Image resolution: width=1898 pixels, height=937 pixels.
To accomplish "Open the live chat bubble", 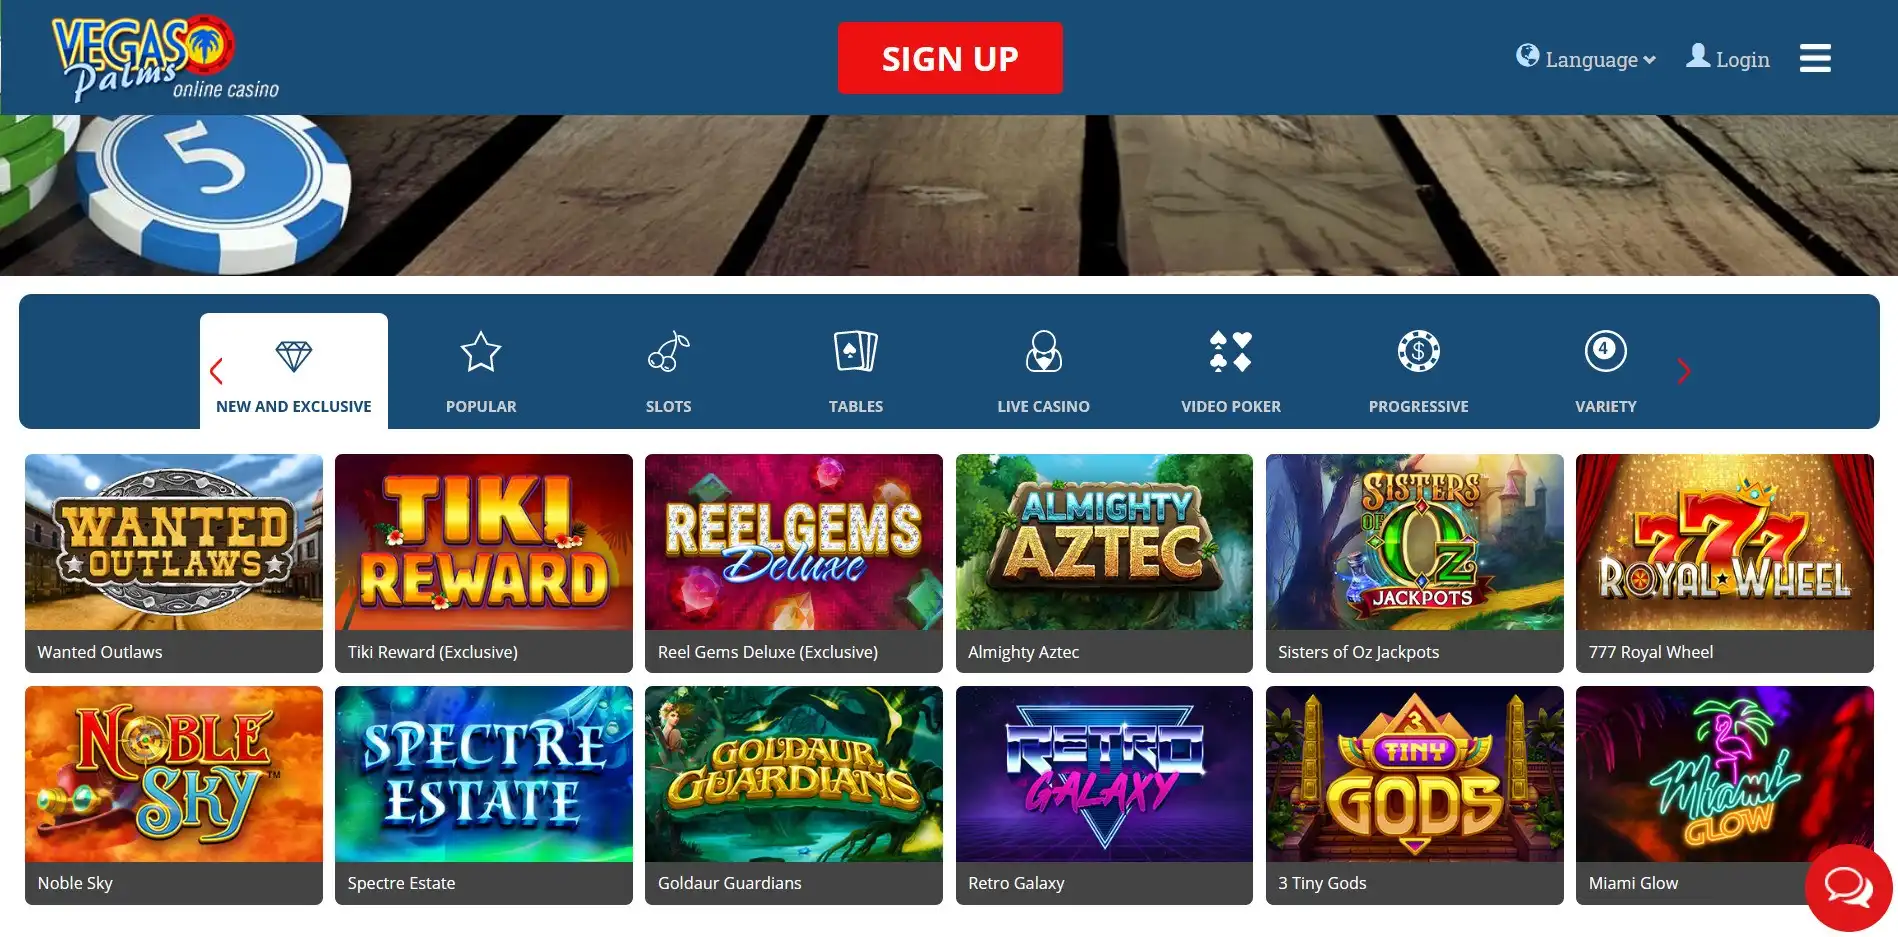I will 1848,887.
